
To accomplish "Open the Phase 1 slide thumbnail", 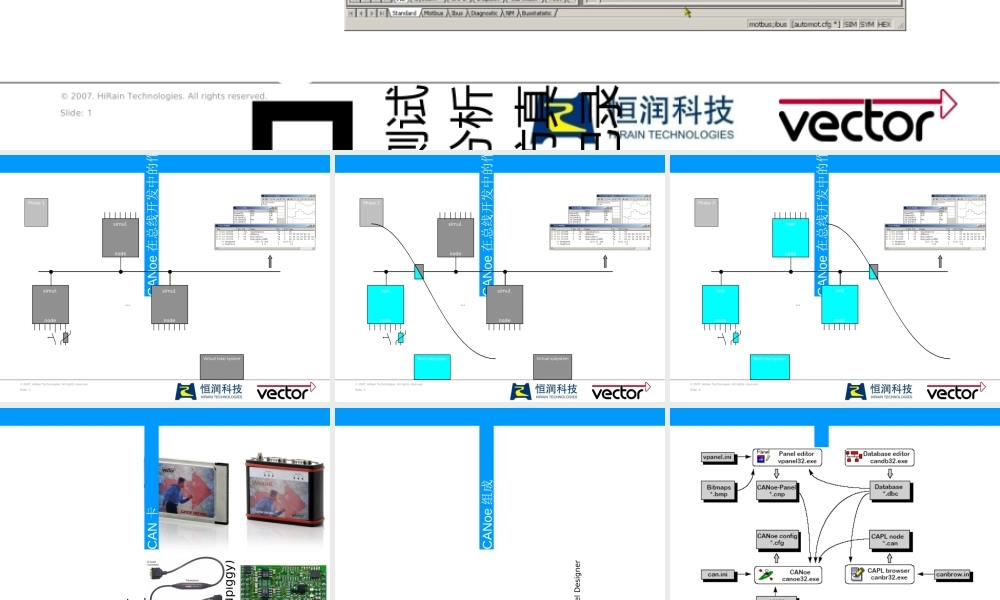I will [165, 278].
